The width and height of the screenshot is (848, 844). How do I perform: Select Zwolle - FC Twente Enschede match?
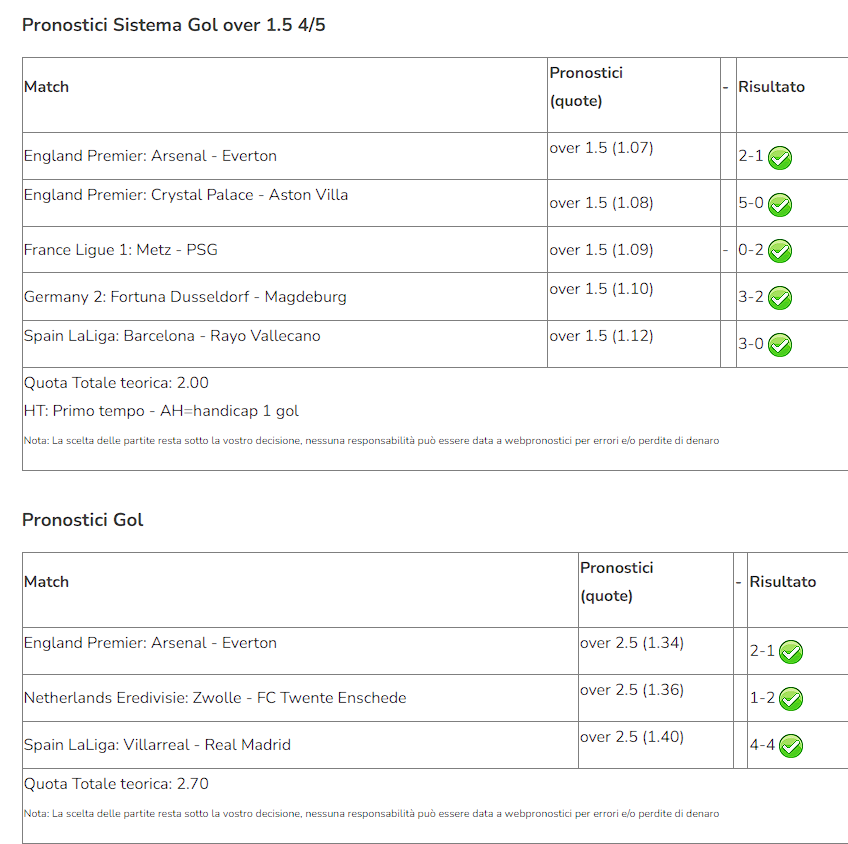click(x=215, y=697)
